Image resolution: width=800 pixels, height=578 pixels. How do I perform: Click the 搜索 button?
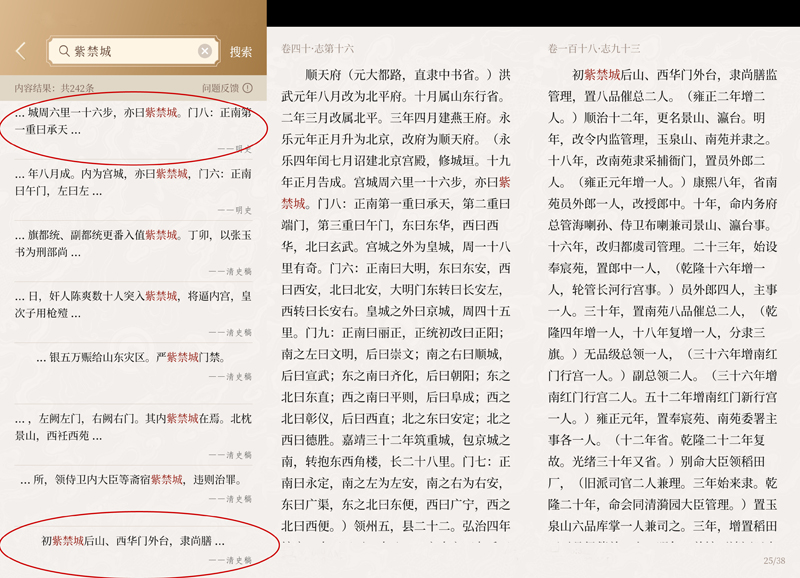pyautogui.click(x=241, y=52)
